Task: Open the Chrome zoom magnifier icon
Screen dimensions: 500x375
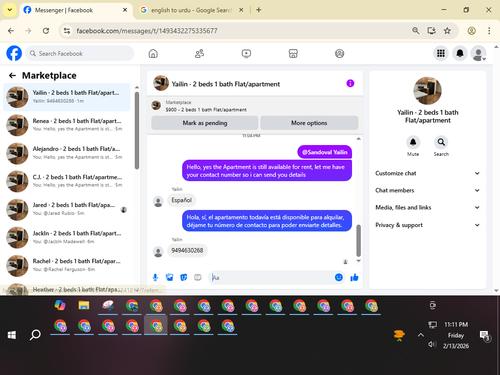Action: [x=416, y=31]
